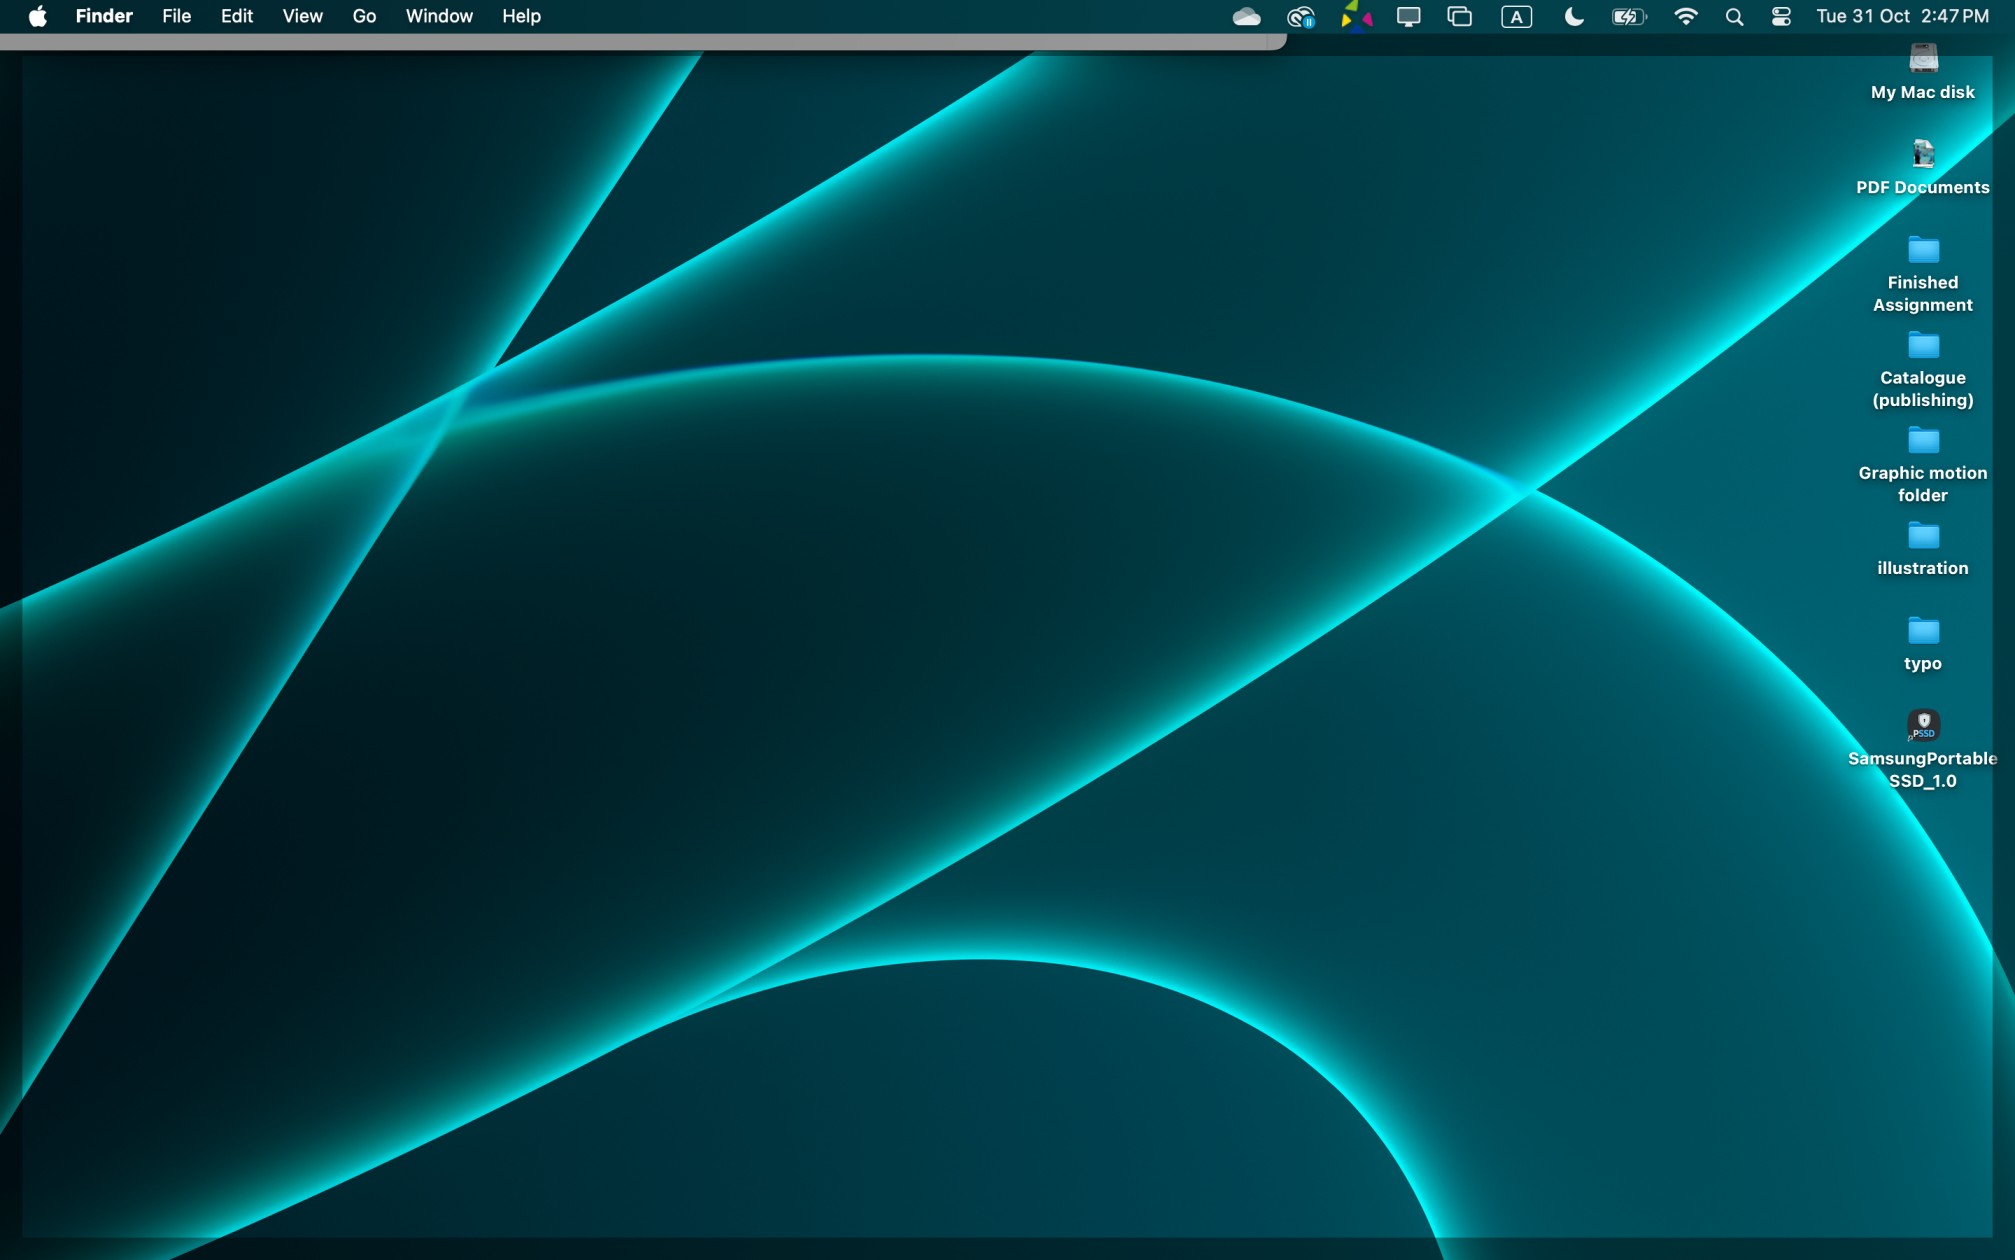Open Spotlight search magnifier

[x=1734, y=16]
